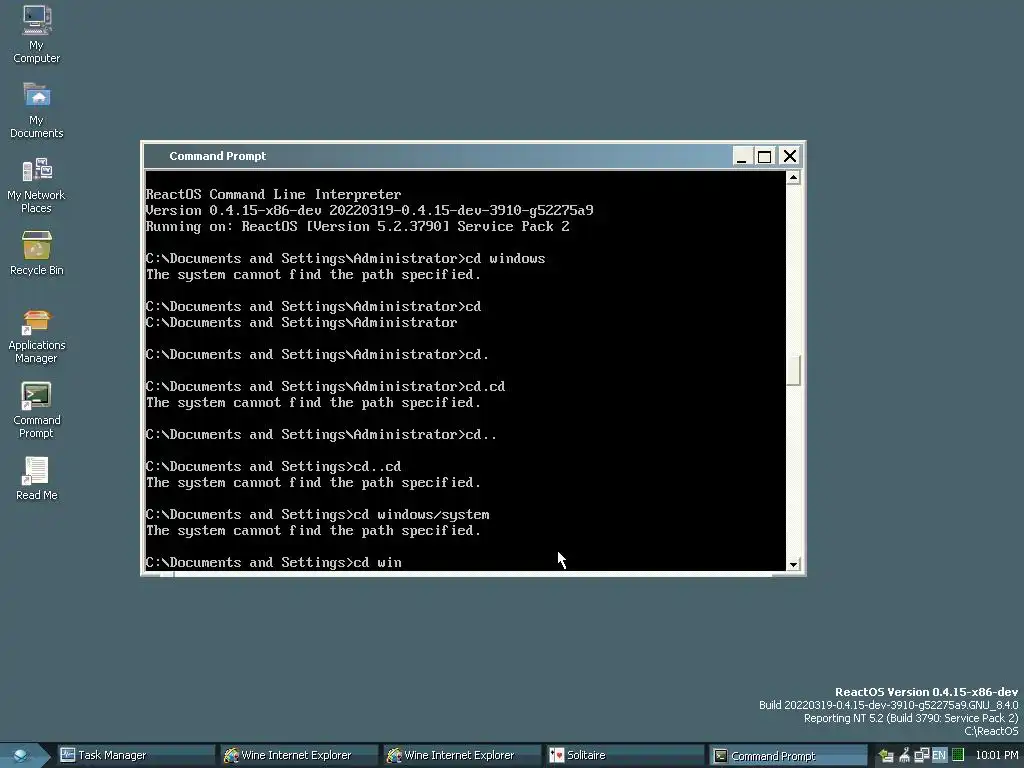Switch to Task Manager in taskbar

click(x=135, y=756)
